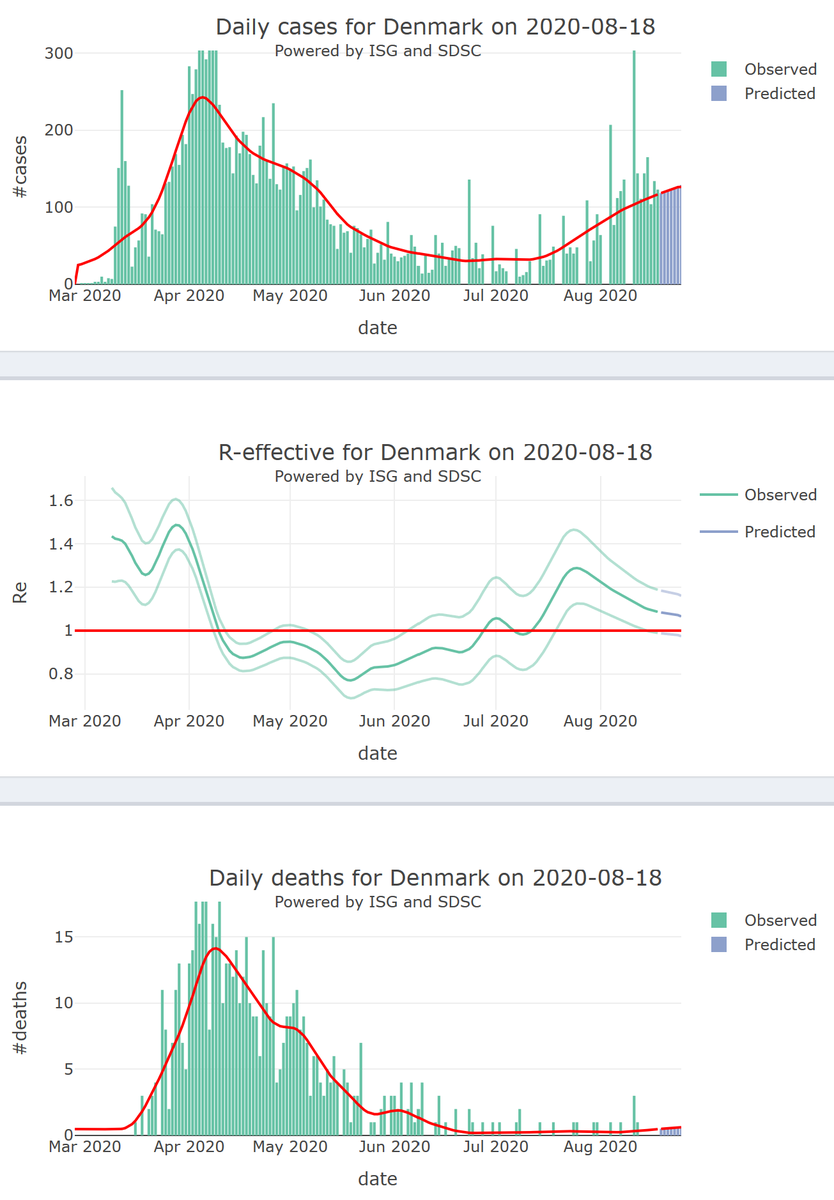Viewport: 834px width, 1200px height.
Task: Click 'Aug 2020' tick on R-effective chart
Action: (x=600, y=722)
